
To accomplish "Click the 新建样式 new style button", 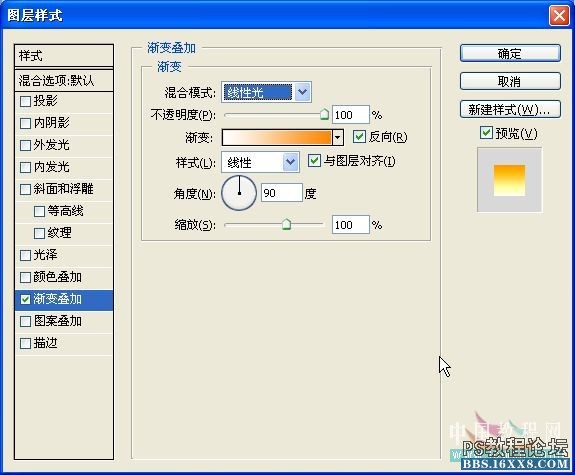I will (510, 109).
